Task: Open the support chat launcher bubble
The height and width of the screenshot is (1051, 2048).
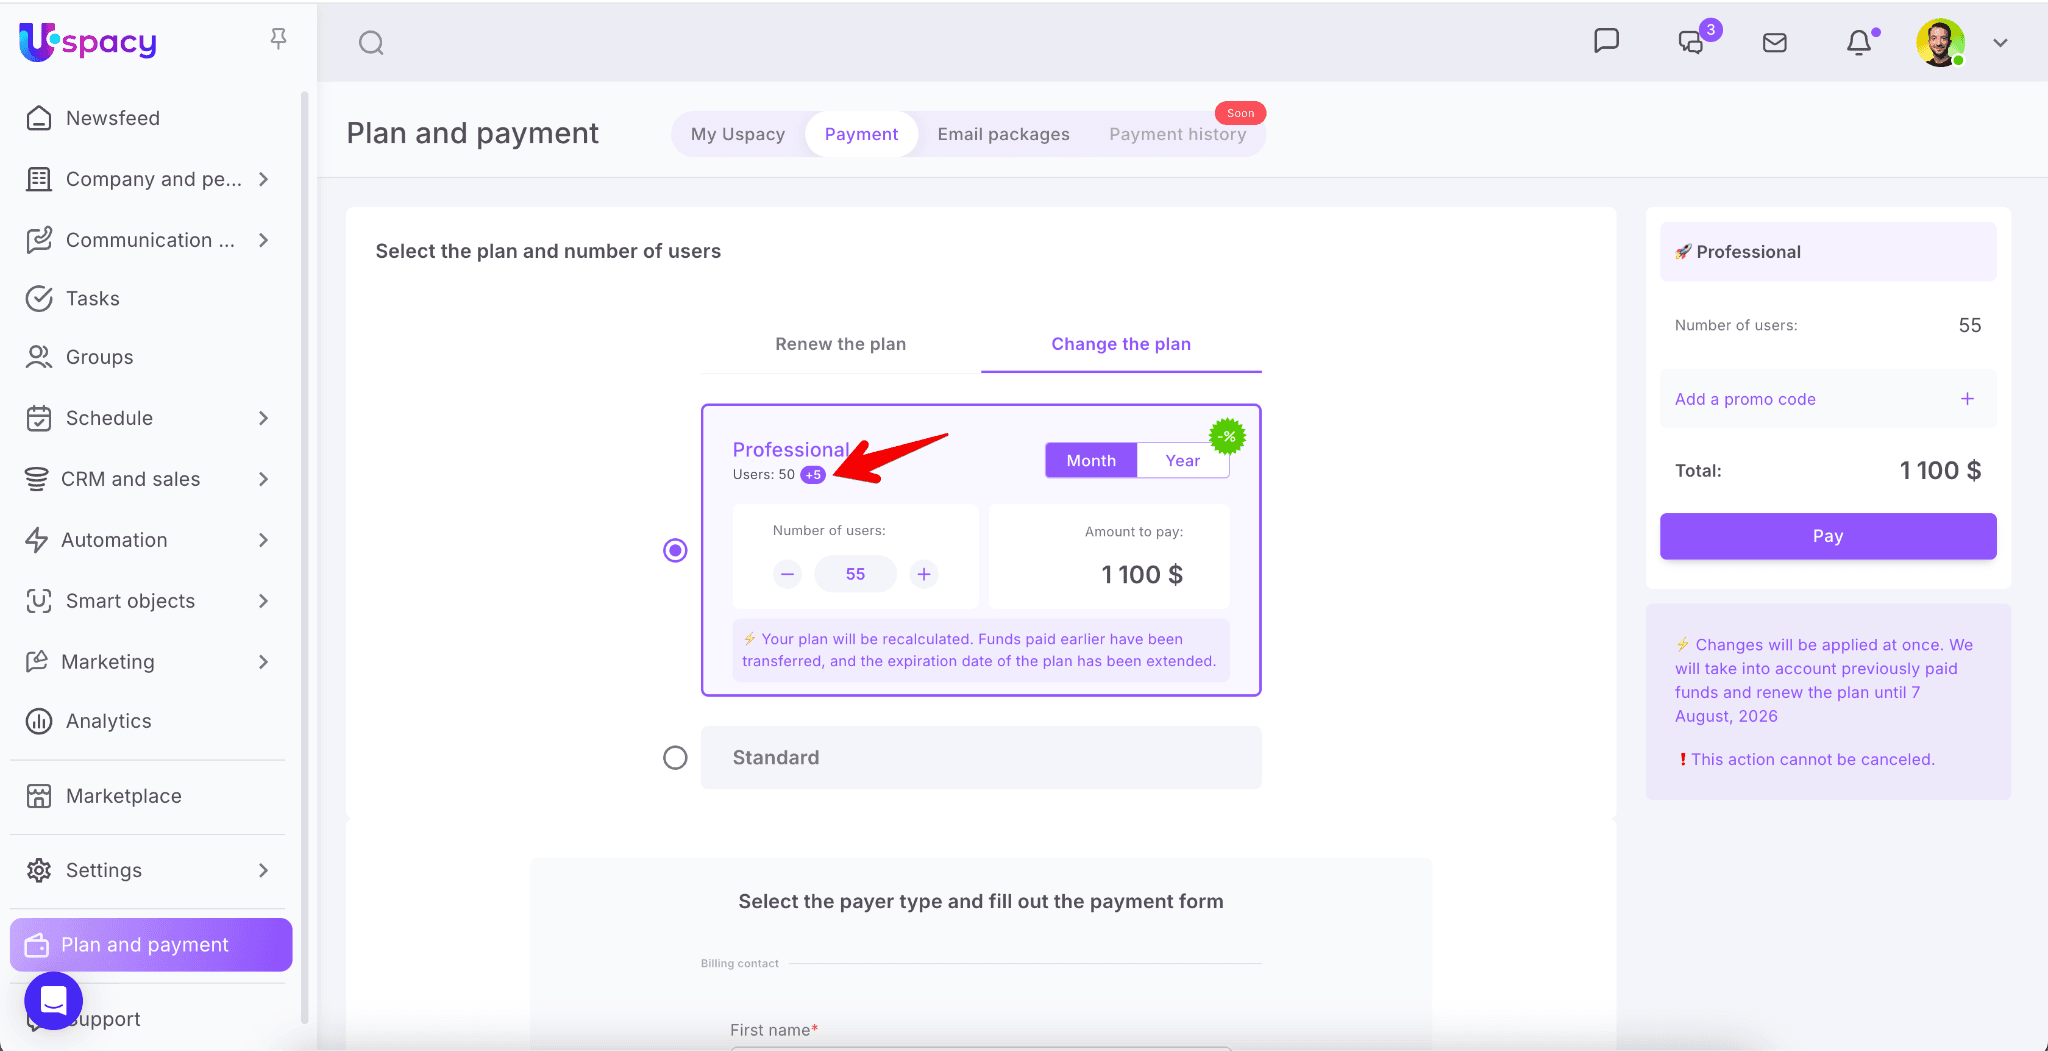Action: tap(53, 1000)
